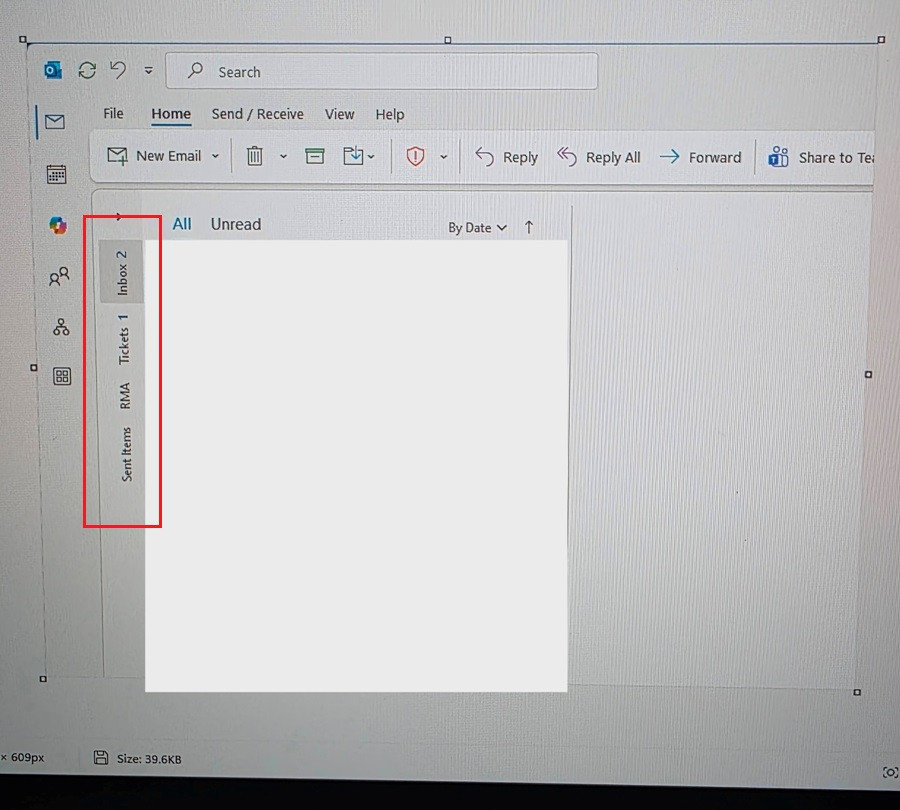This screenshot has width=900, height=810.
Task: Expand the Report options dropdown arrow
Action: tap(444, 157)
